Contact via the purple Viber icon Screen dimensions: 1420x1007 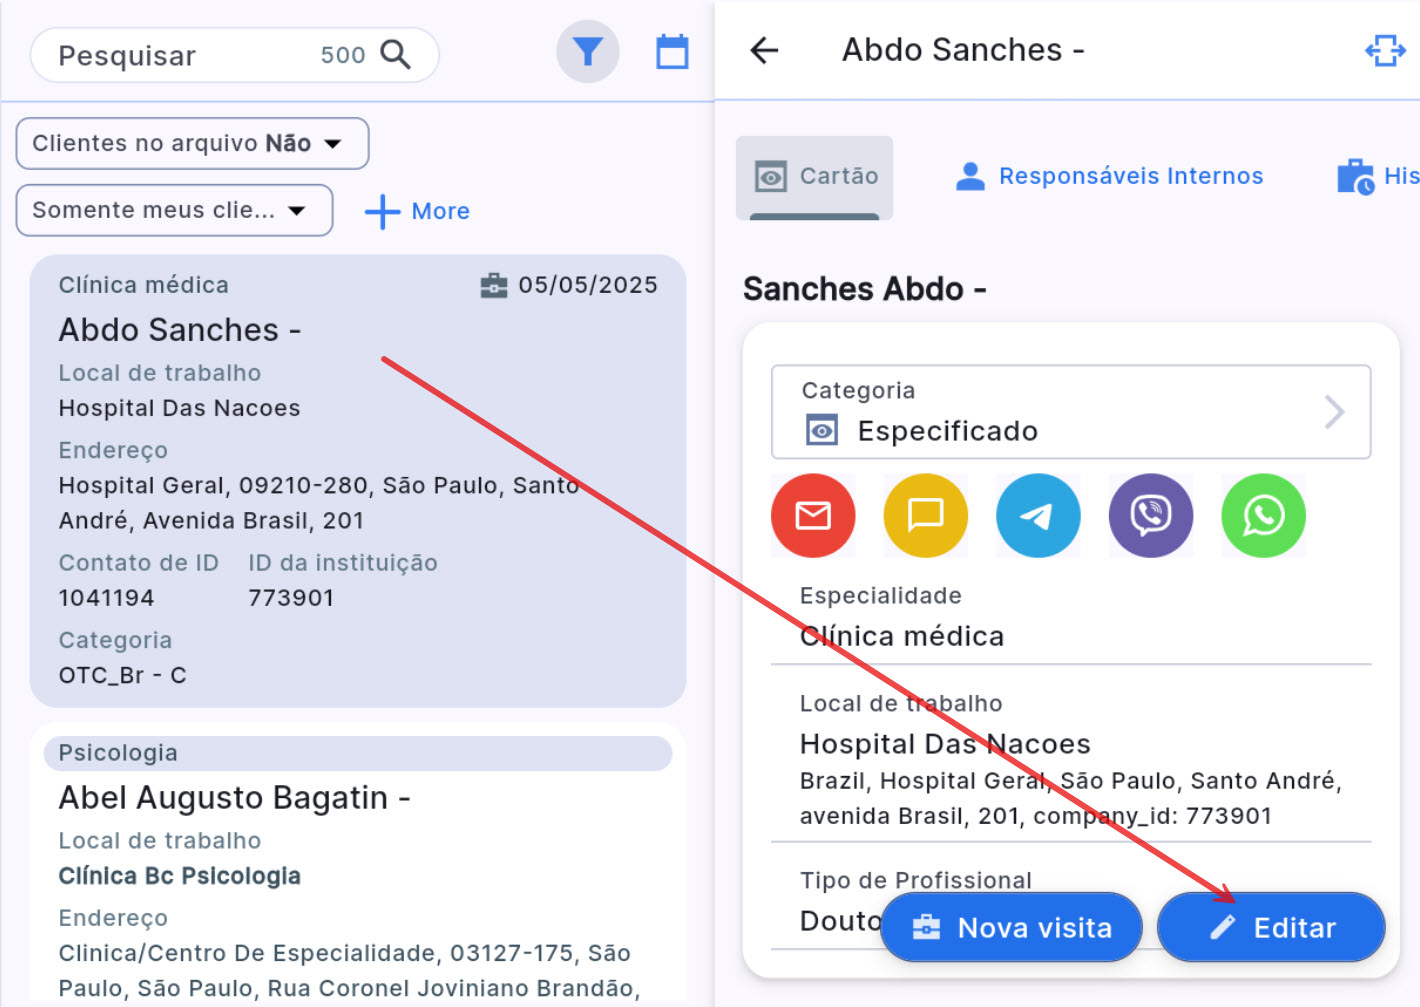pos(1150,515)
